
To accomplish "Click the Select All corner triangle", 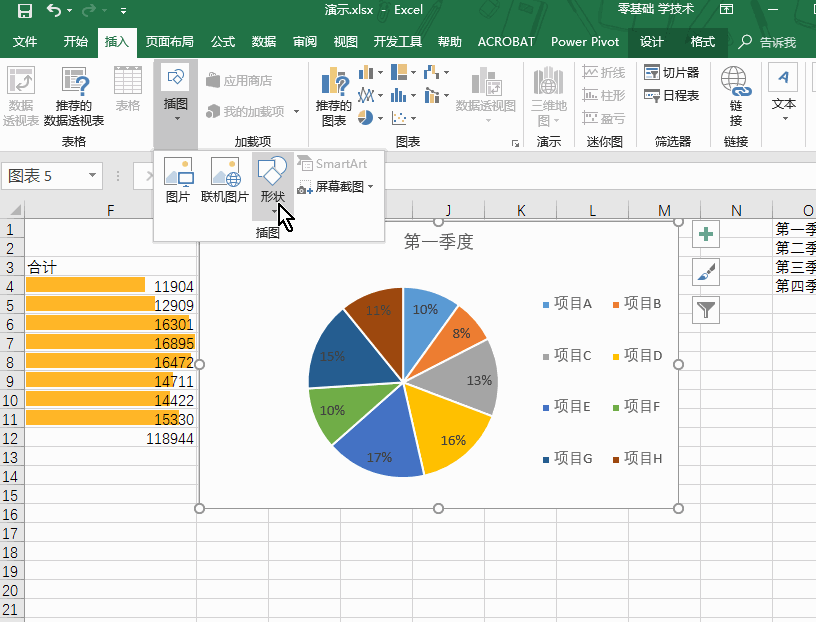I will (14, 210).
